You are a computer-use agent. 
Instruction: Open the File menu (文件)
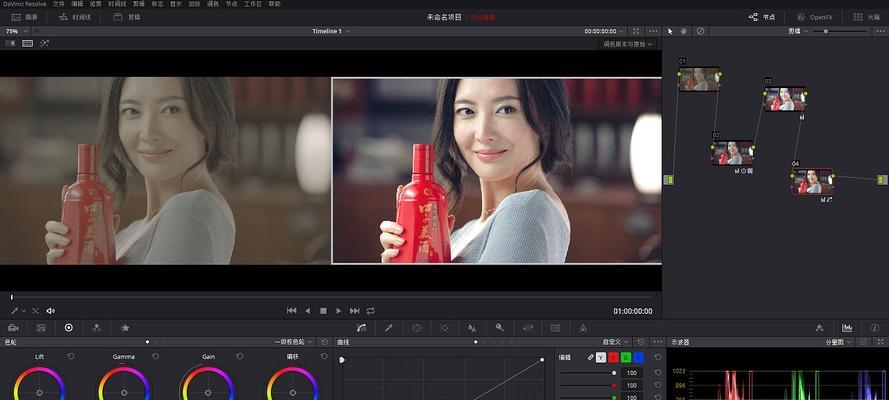pos(58,3)
